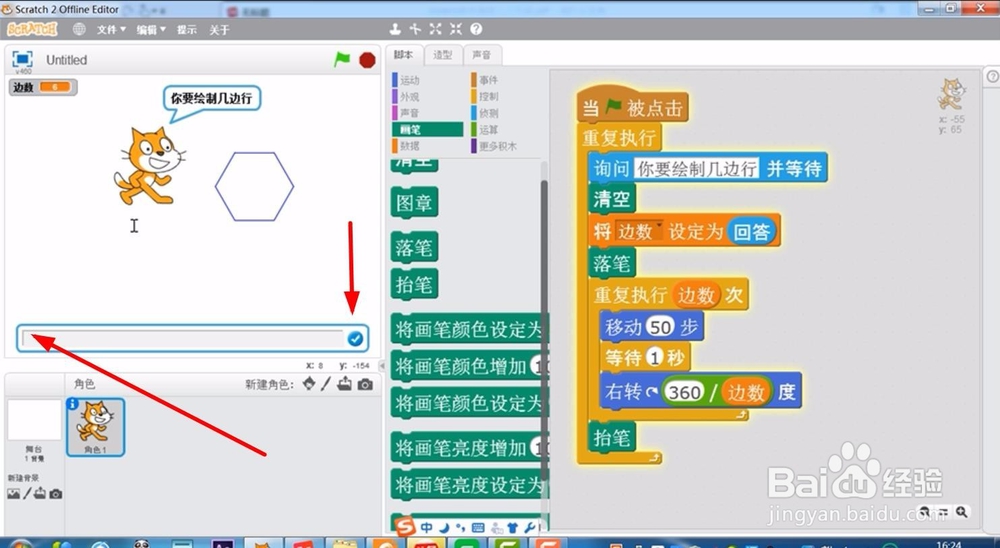The image size is (1000, 548).
Task: Click the project title Untitled
Action: [x=66, y=60]
